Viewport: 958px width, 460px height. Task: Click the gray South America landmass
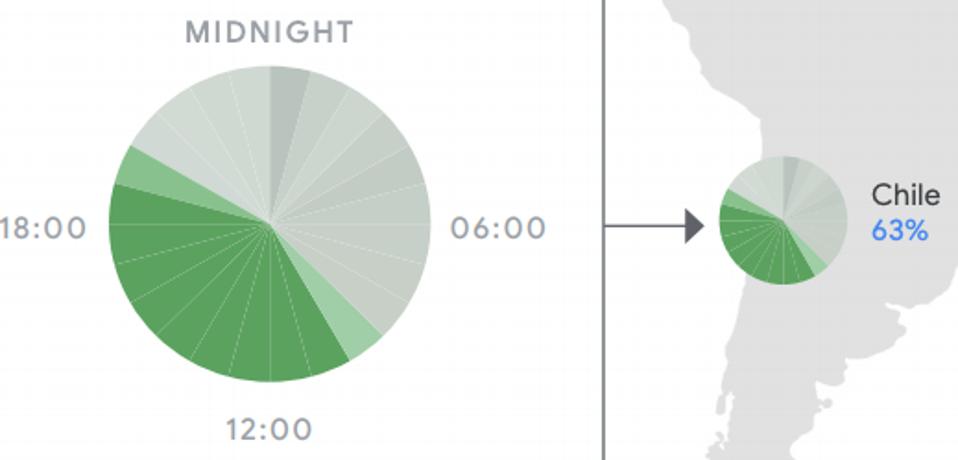(x=855, y=92)
